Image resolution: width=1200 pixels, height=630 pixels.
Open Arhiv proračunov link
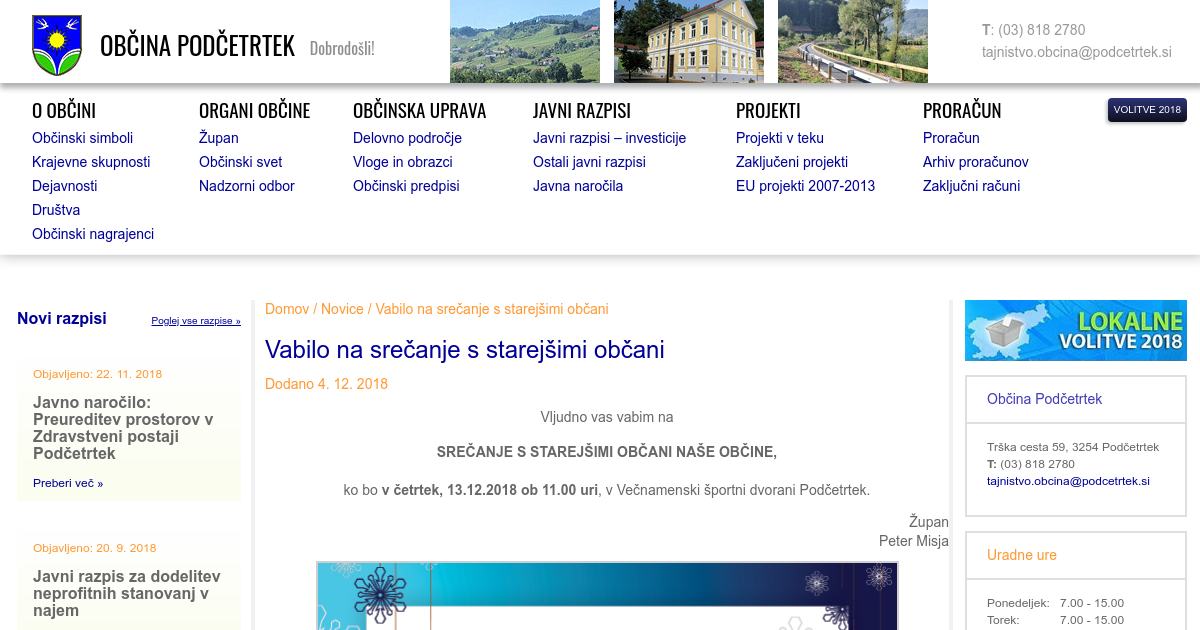pyautogui.click(x=975, y=162)
